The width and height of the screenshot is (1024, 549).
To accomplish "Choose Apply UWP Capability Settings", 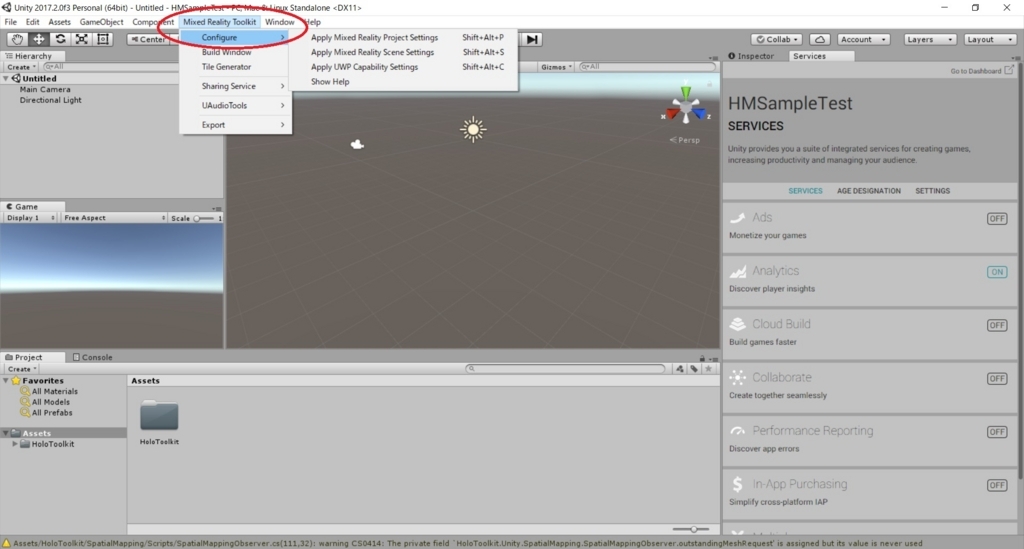I will (404, 67).
